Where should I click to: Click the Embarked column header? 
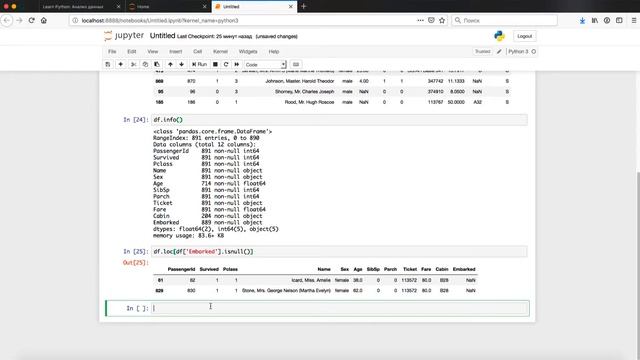tap(464, 269)
